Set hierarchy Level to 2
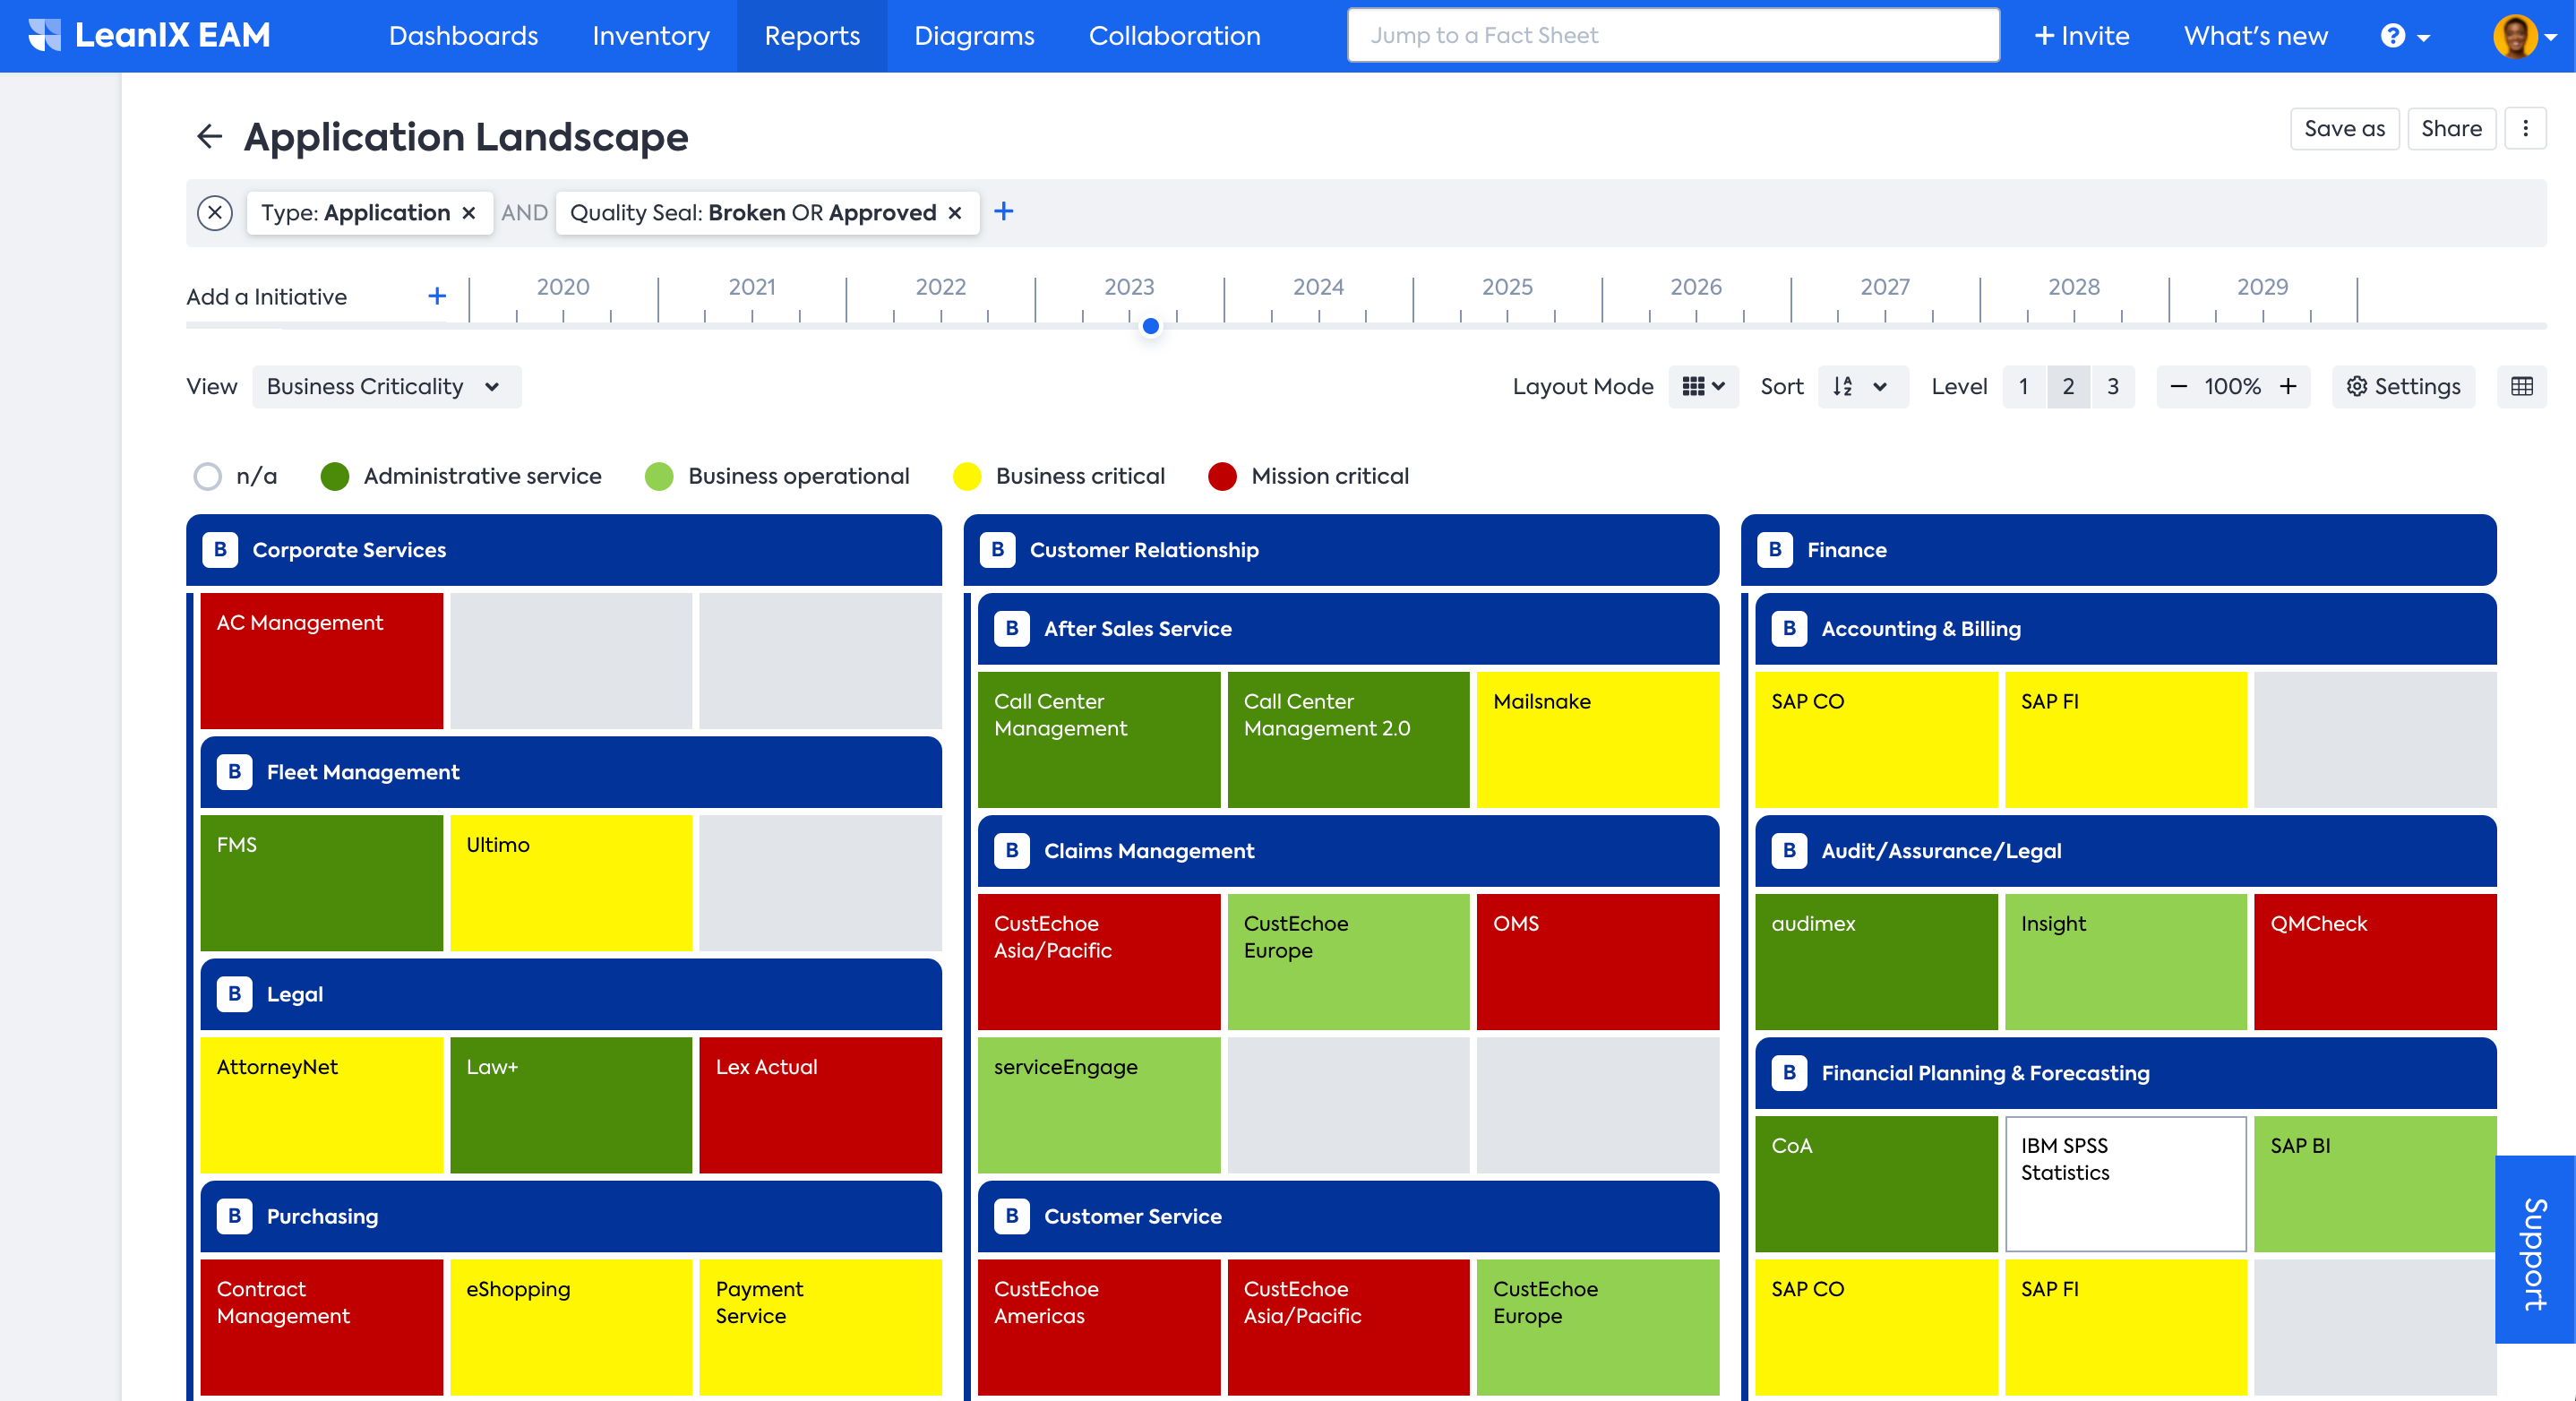The width and height of the screenshot is (2576, 1401). coord(2068,386)
